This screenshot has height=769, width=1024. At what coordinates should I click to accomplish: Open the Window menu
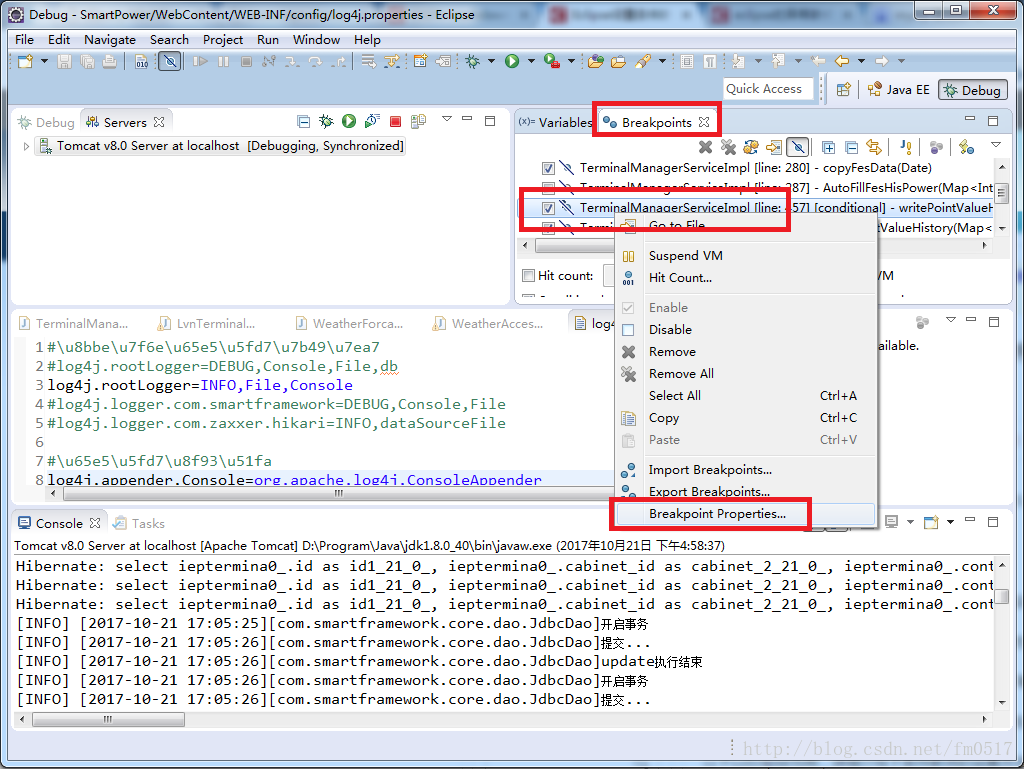point(316,40)
